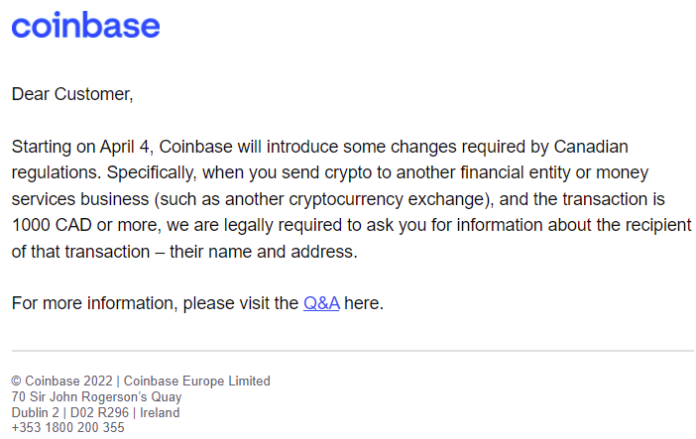This screenshot has width=696, height=439.
Task: Click the phrase "another cryptocurrency exchange"
Action: (x=355, y=199)
